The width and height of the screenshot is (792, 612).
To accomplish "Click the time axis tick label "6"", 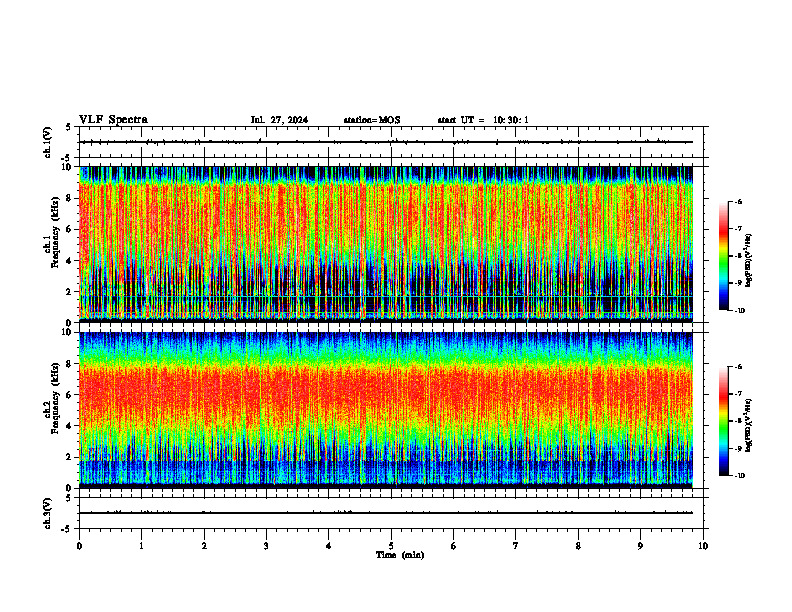I will 454,546.
